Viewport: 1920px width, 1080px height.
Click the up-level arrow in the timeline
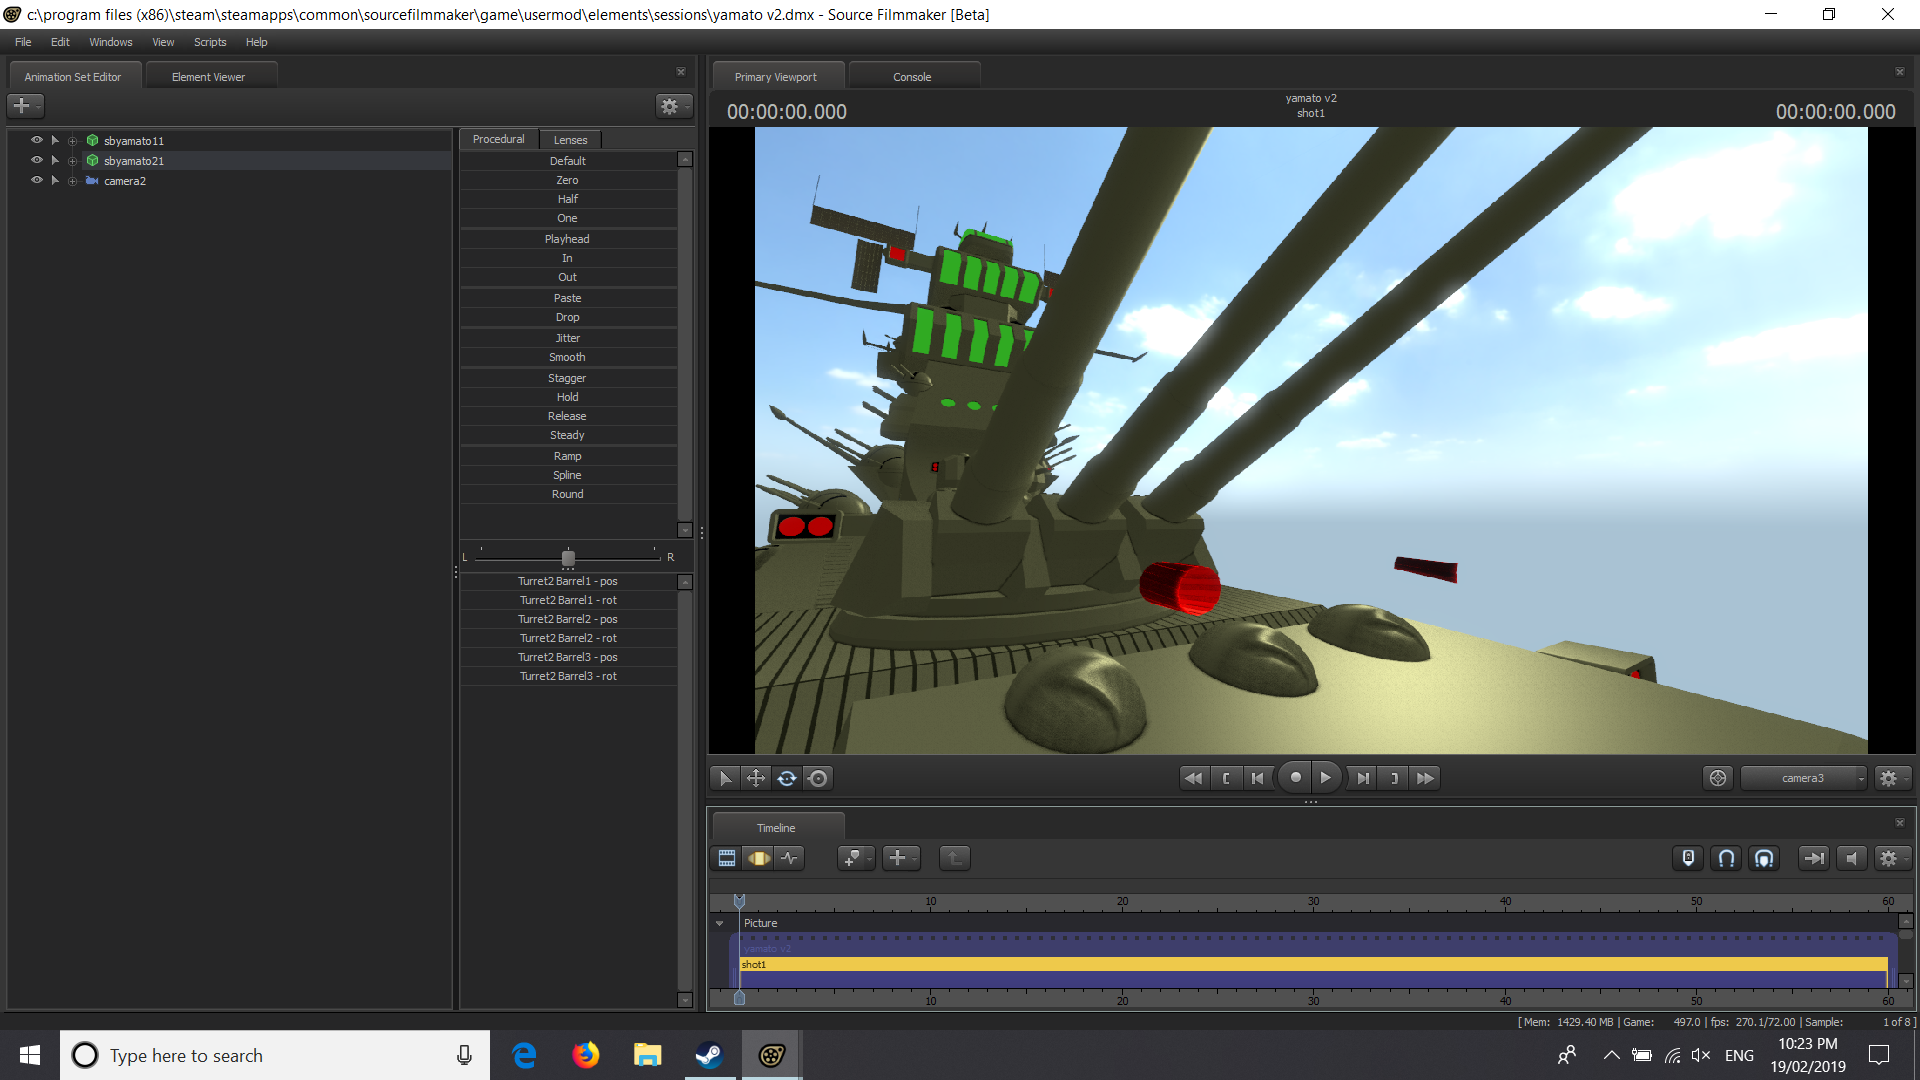pyautogui.click(x=955, y=858)
